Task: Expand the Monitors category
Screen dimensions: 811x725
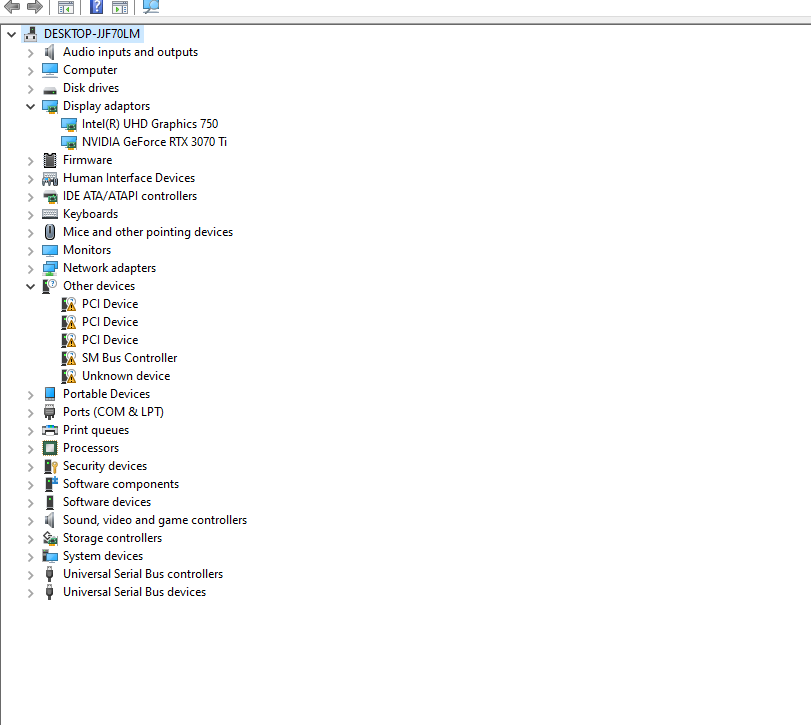Action: pyautogui.click(x=31, y=251)
